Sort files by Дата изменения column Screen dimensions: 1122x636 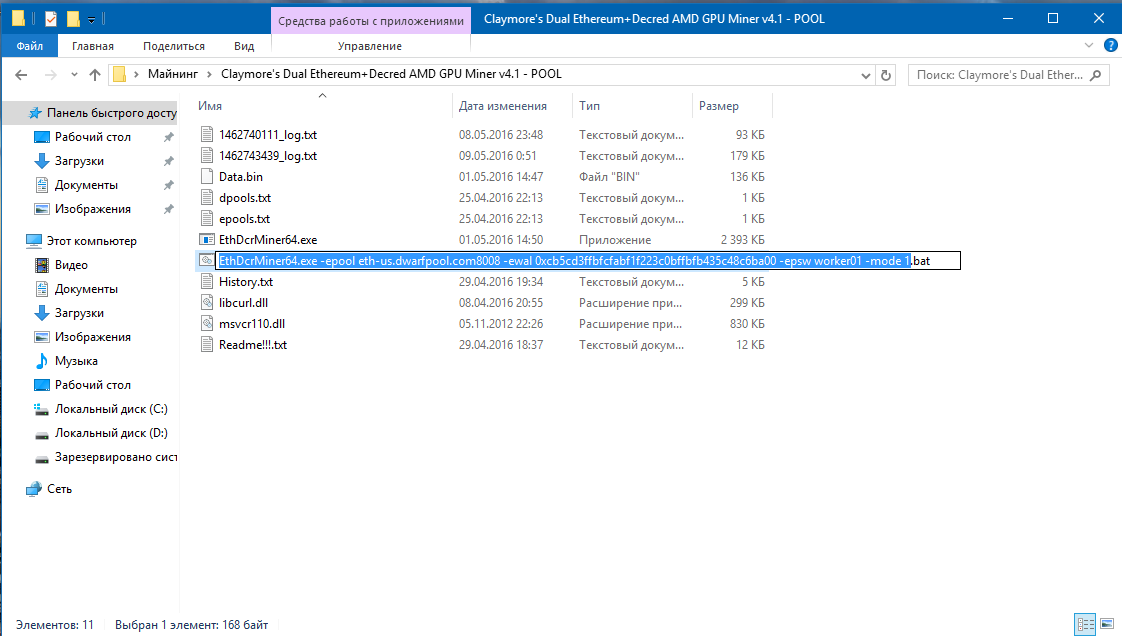tap(503, 106)
